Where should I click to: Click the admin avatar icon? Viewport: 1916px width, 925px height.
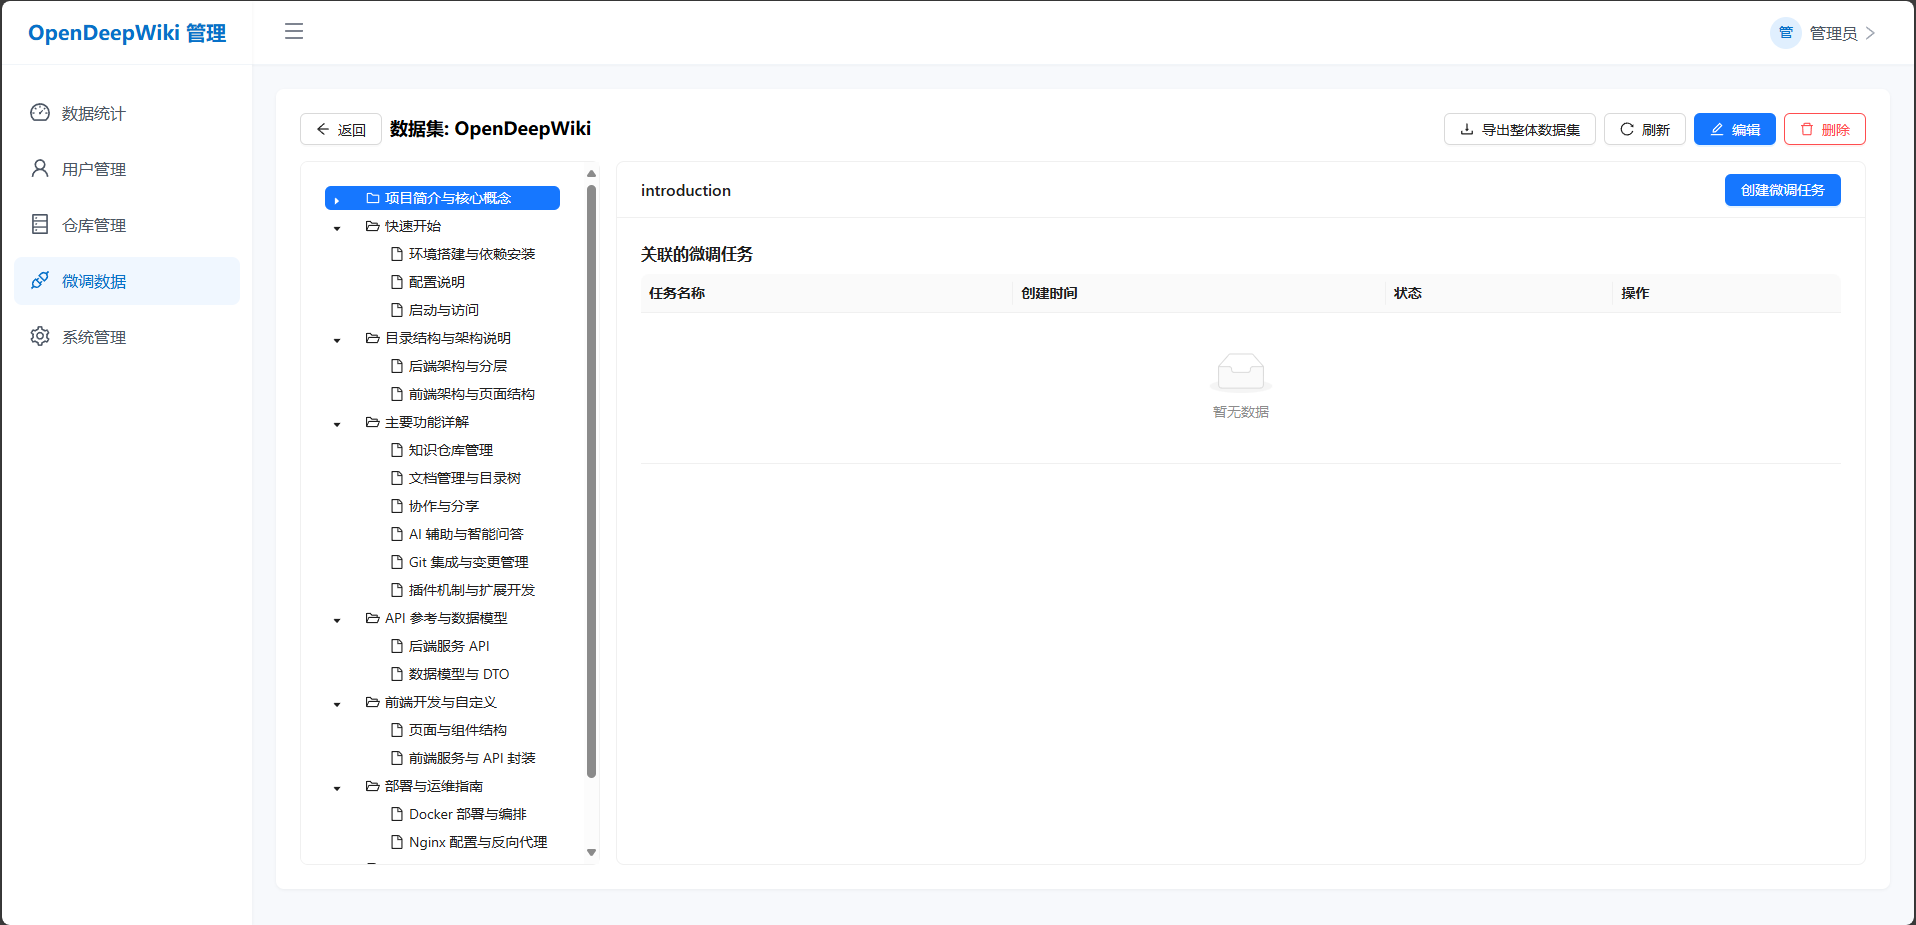coord(1786,33)
